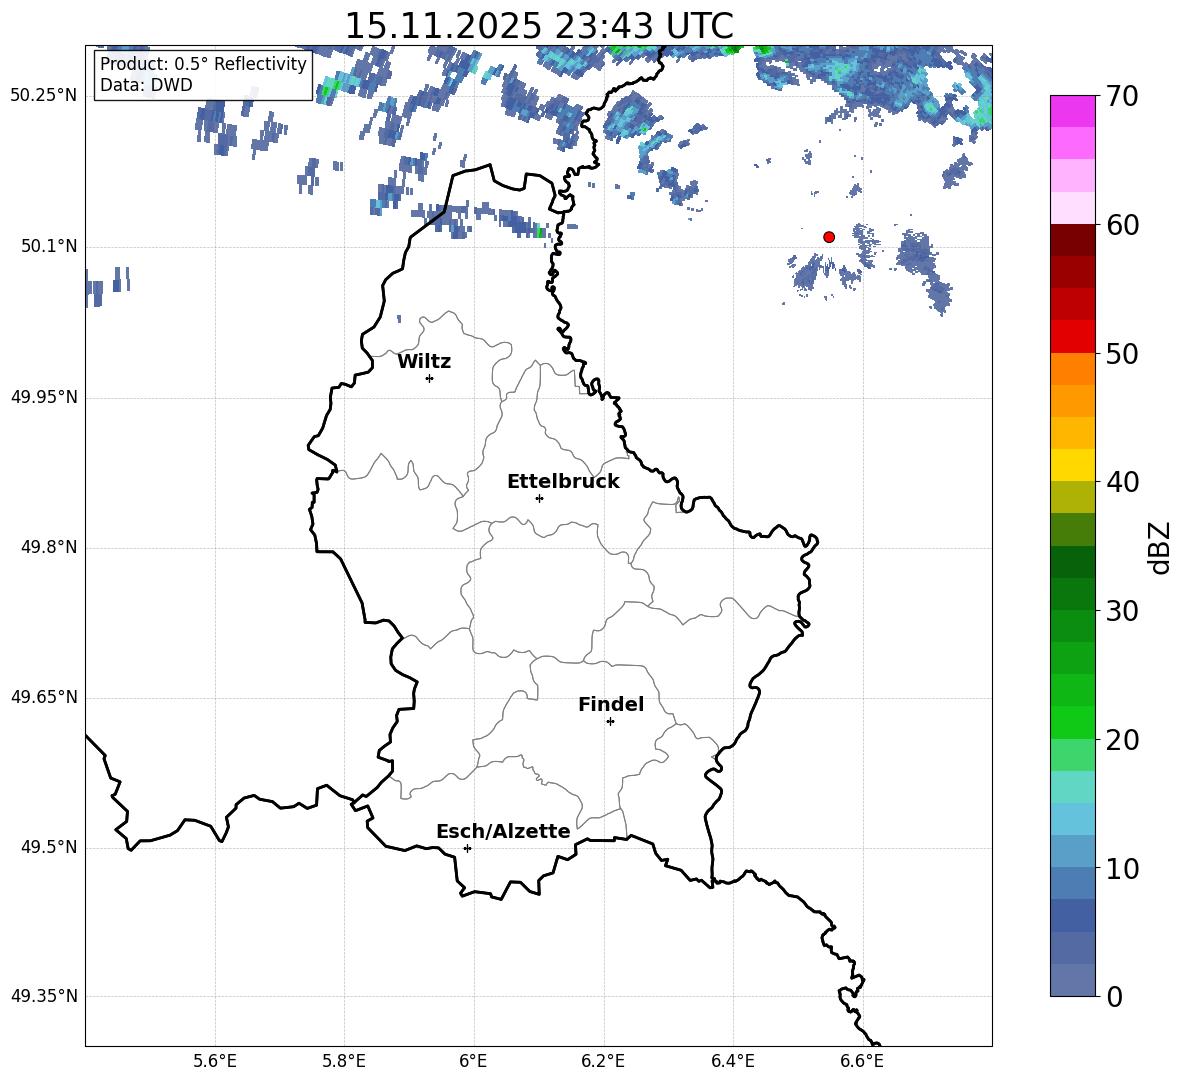The height and width of the screenshot is (1081, 1184).
Task: Pick the bottom slate-blue swatch at 0
Action: click(x=1073, y=980)
